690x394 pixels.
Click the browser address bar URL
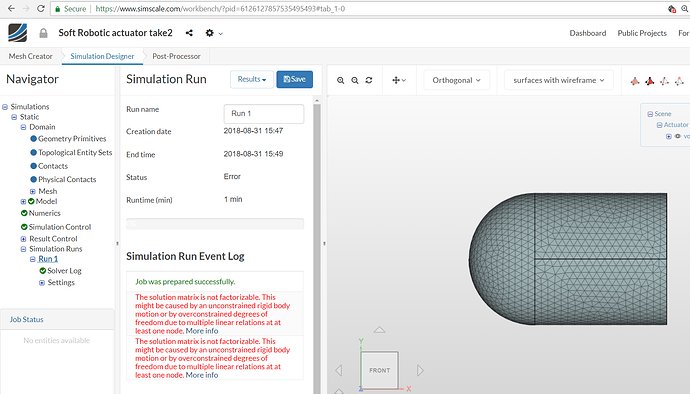220,8
